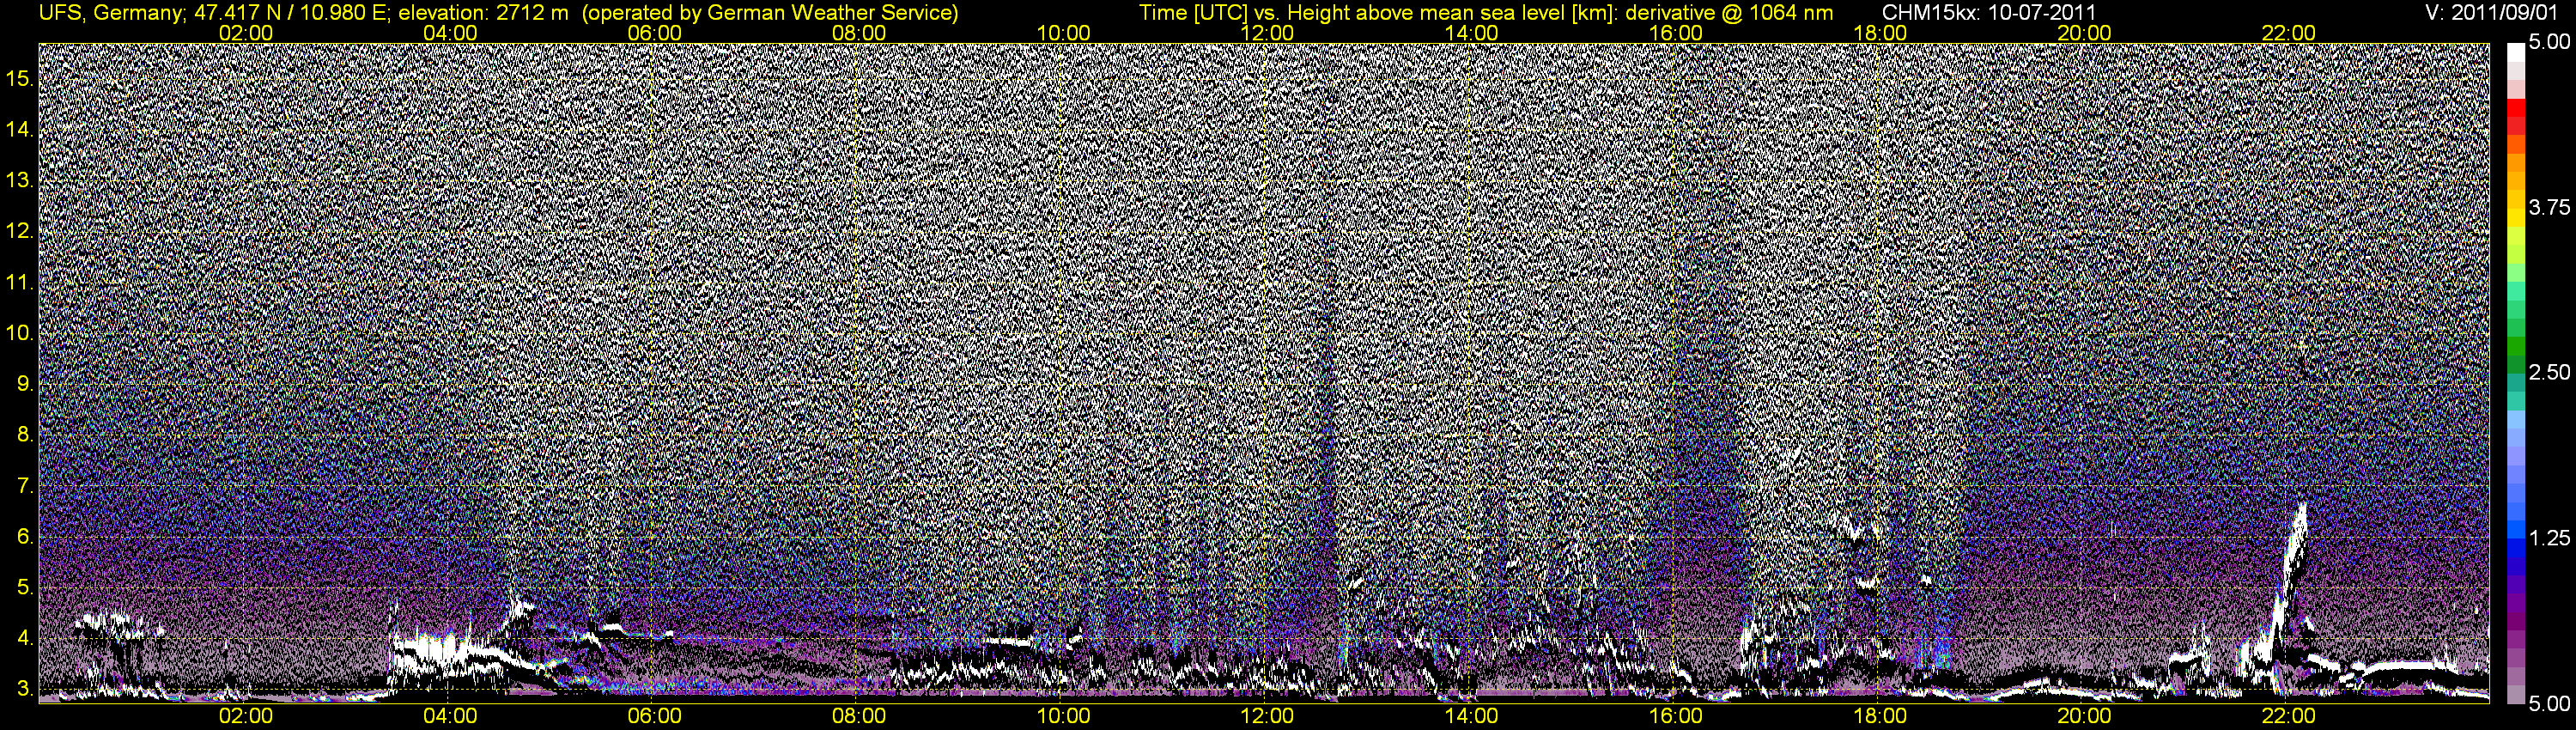Click the 08:00 label on bottom time axis

(x=859, y=716)
